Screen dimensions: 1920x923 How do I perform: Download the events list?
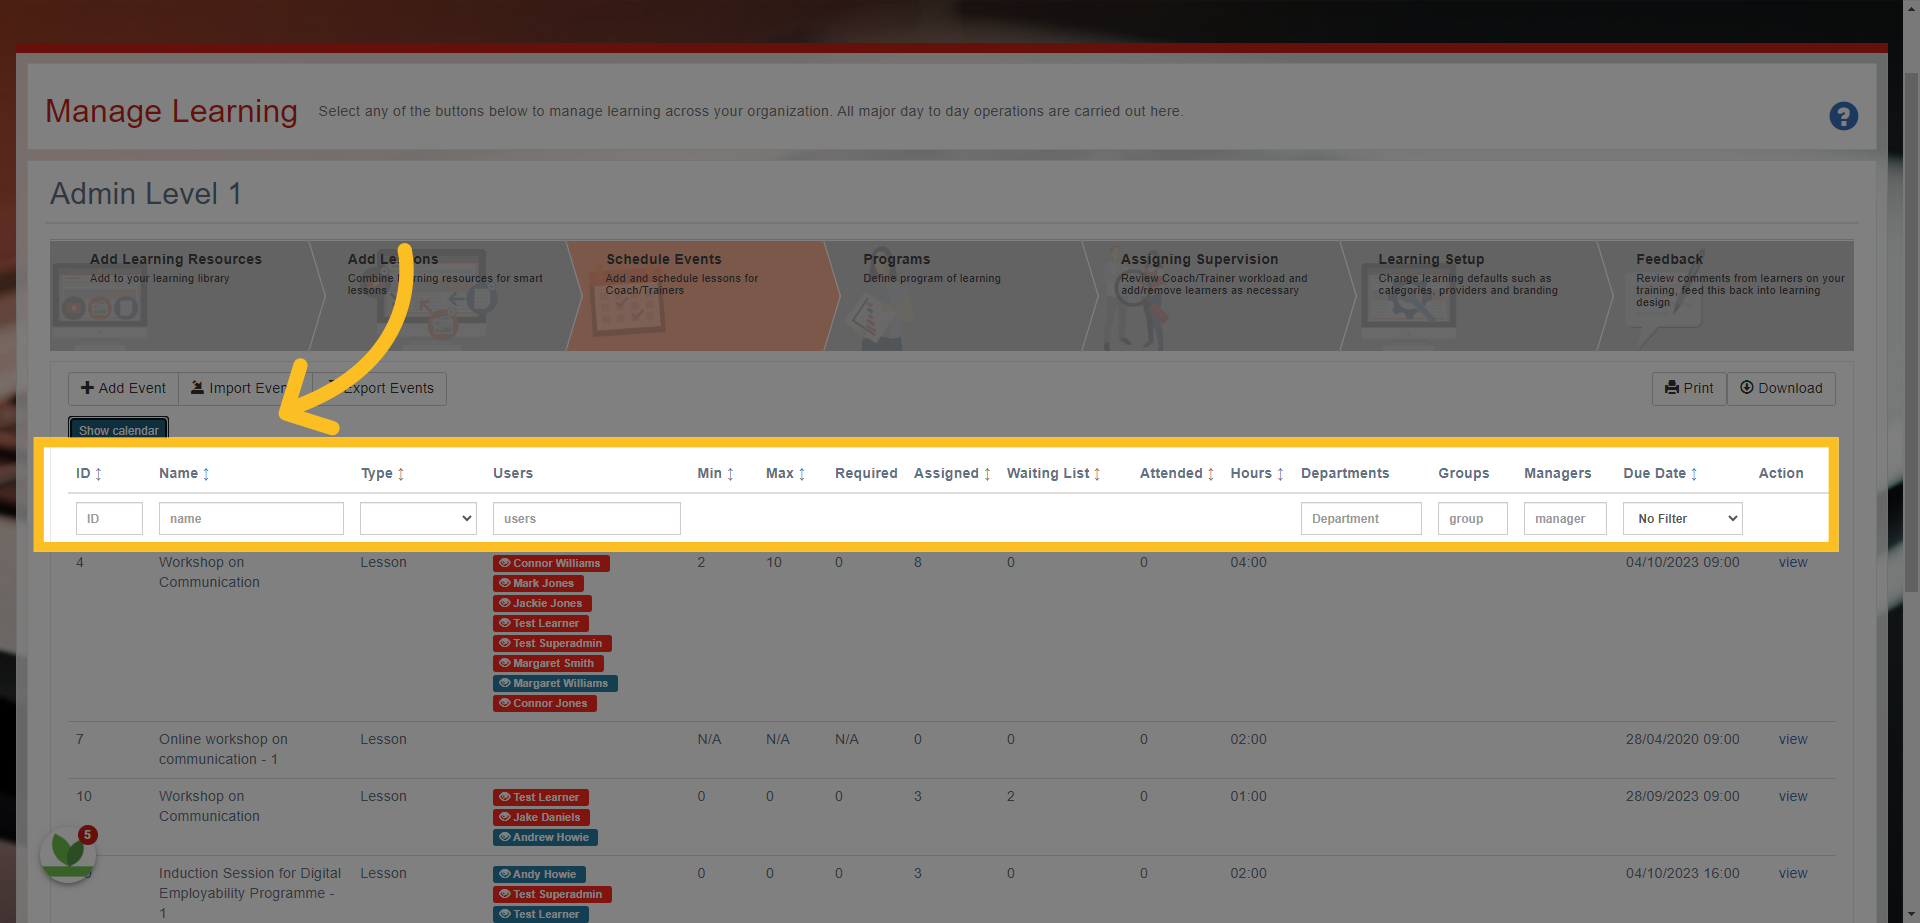[1781, 389]
